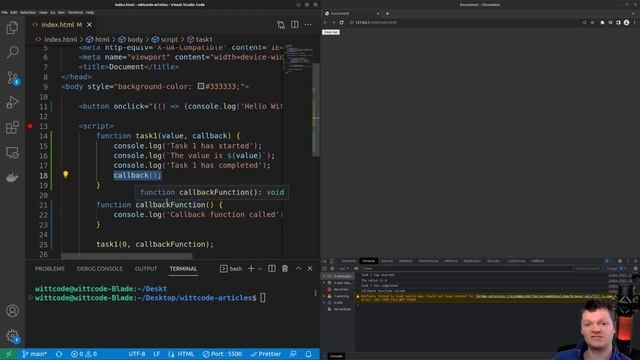Change the HTML language mode
This screenshot has width=640, height=360.
181,354
